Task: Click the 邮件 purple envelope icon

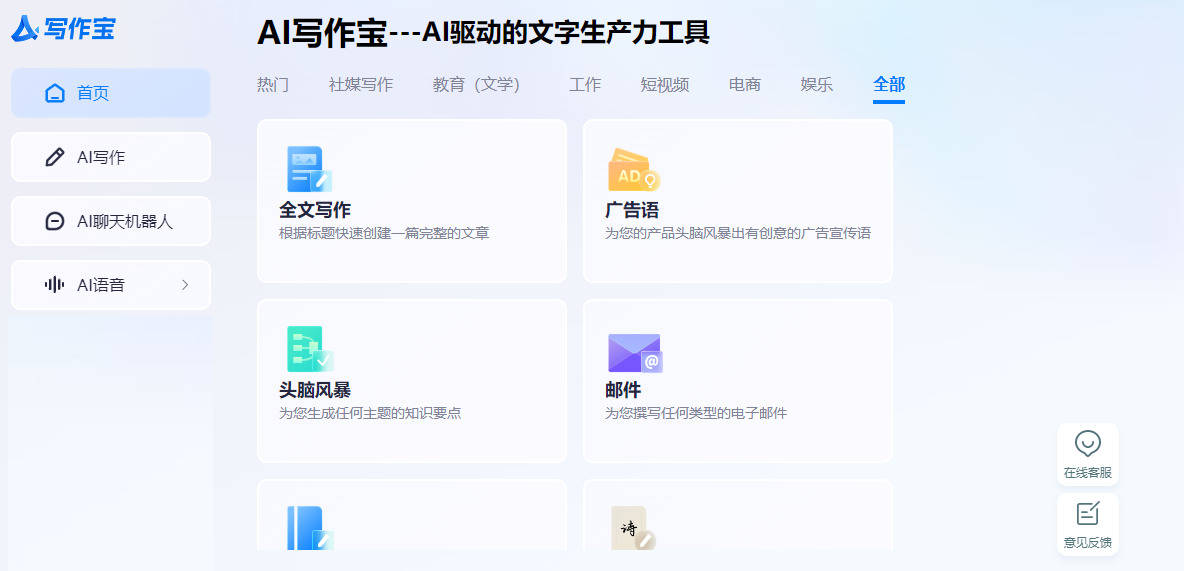Action: tap(634, 352)
